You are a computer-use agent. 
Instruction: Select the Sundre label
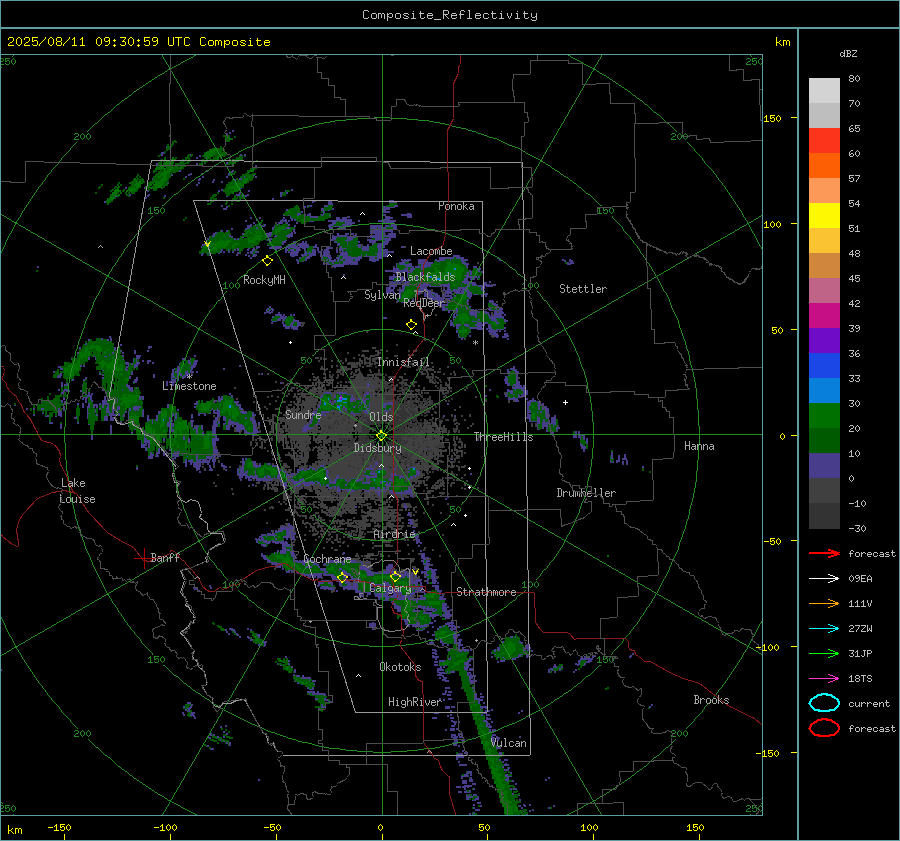[303, 415]
